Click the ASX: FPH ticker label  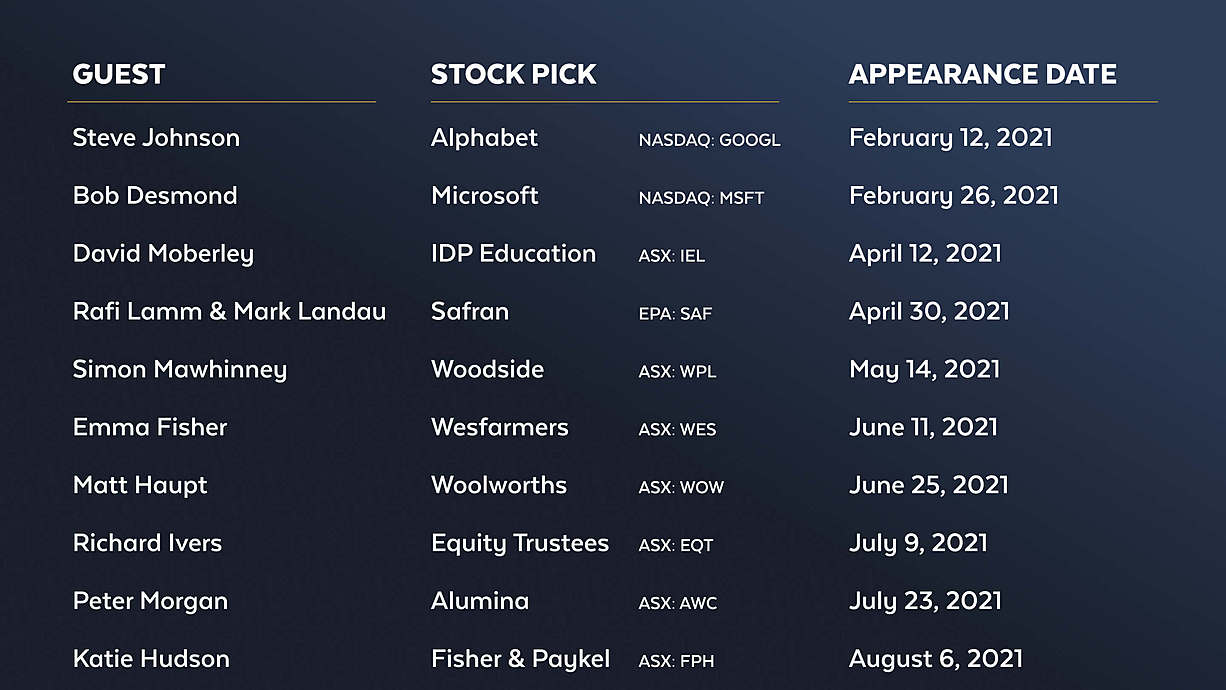click(676, 662)
